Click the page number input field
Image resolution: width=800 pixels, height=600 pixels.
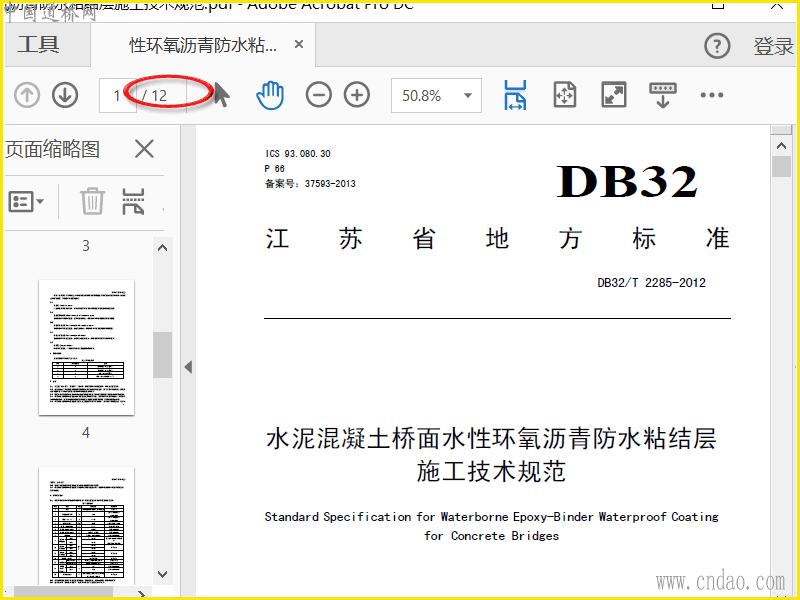(117, 95)
